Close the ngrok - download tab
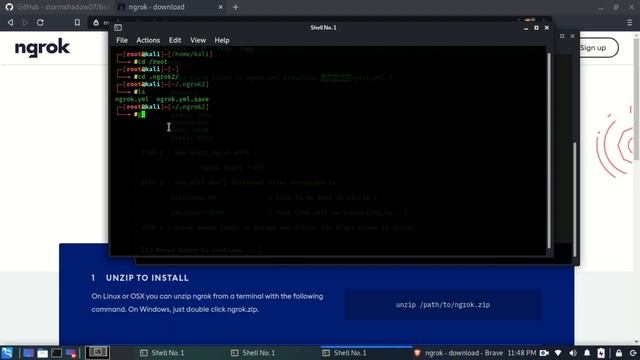This screenshot has width=640, height=360. (x=220, y=7)
